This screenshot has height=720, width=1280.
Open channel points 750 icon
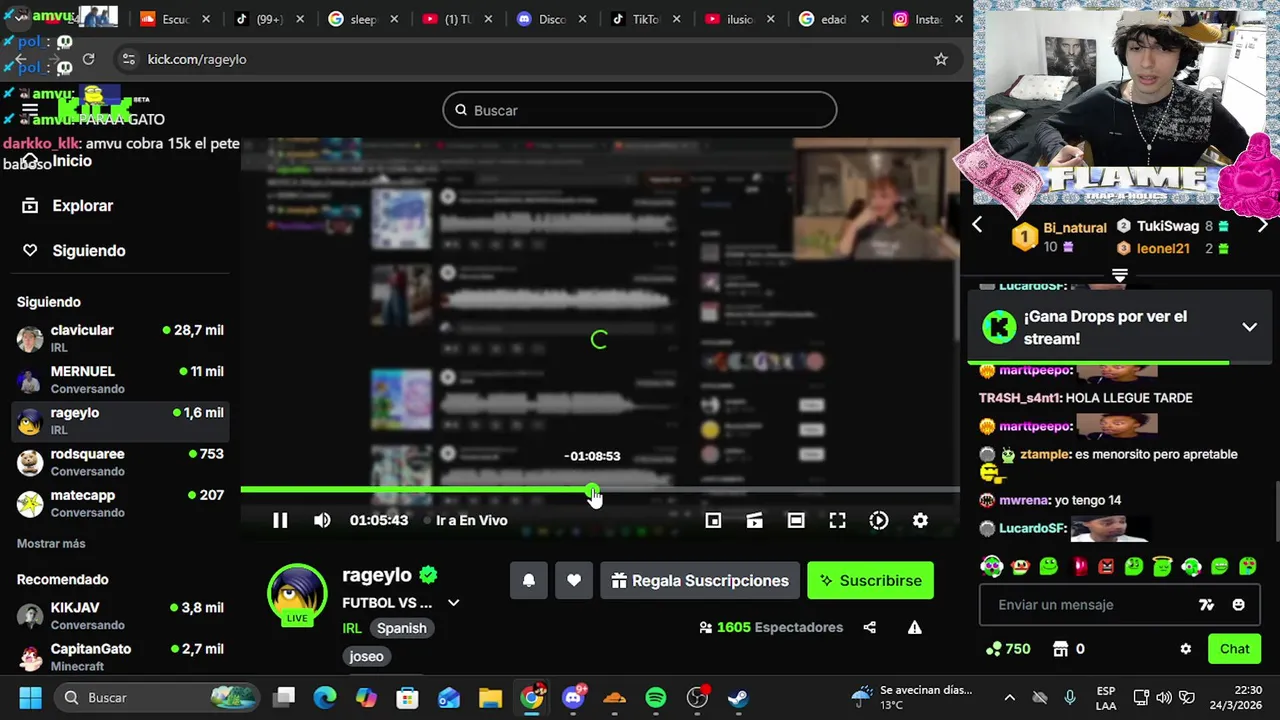pyautogui.click(x=1007, y=649)
